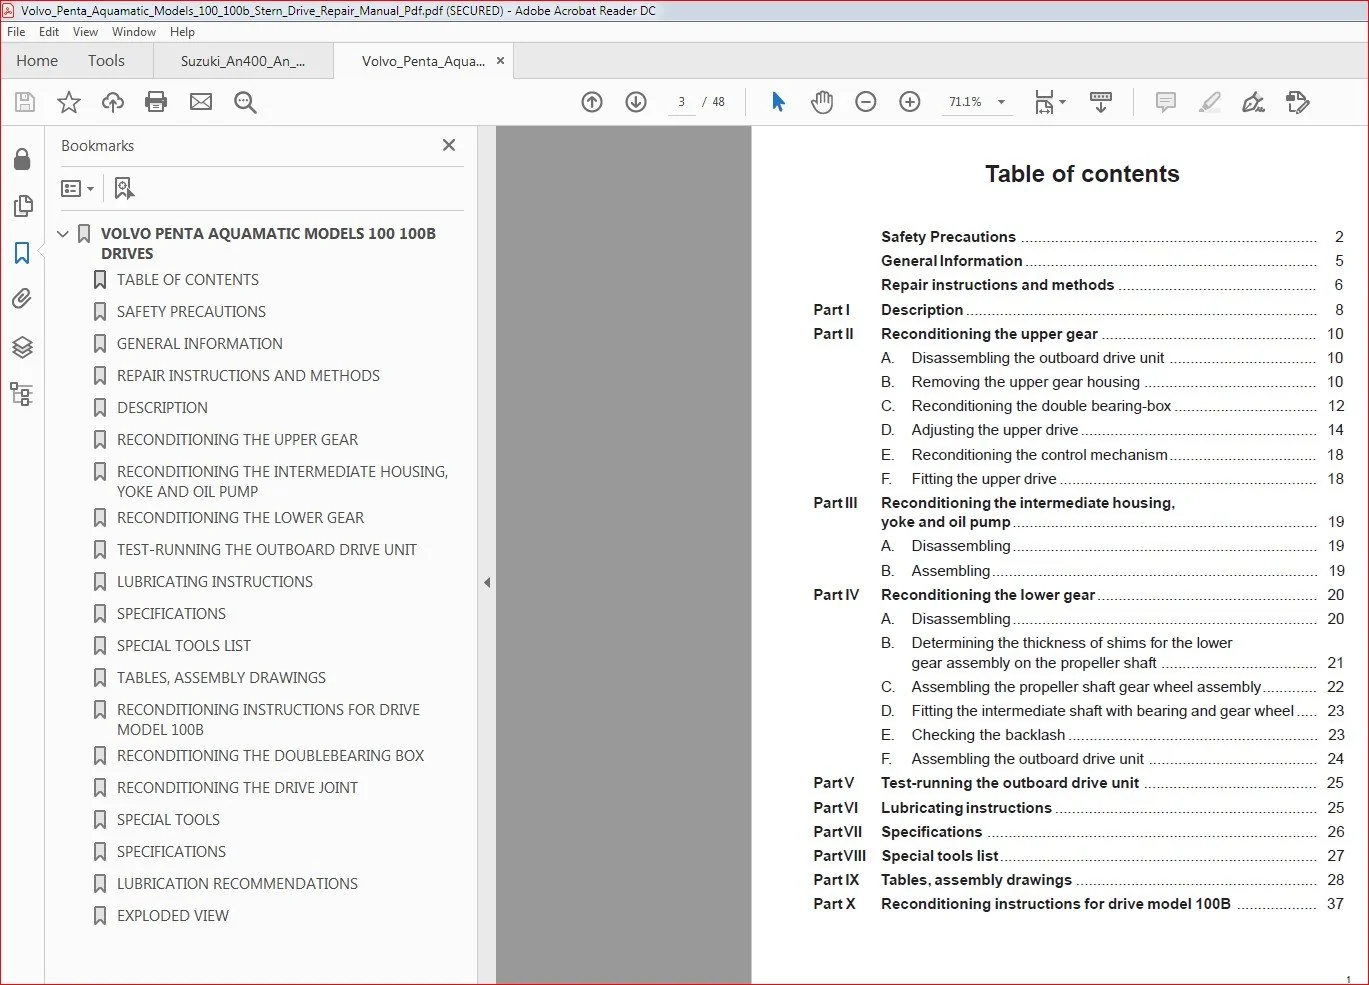
Task: Click the read mode toolbar icon
Action: click(x=1101, y=102)
